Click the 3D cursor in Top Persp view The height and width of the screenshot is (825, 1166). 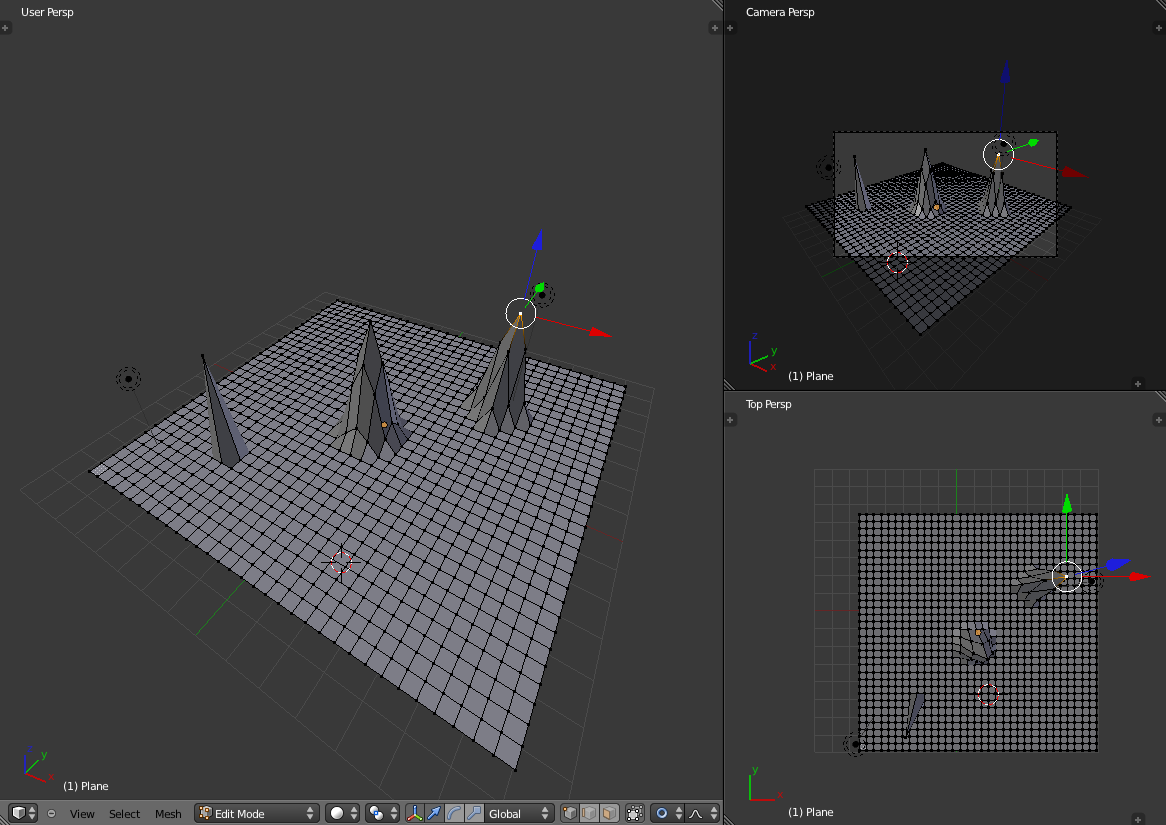[x=989, y=694]
